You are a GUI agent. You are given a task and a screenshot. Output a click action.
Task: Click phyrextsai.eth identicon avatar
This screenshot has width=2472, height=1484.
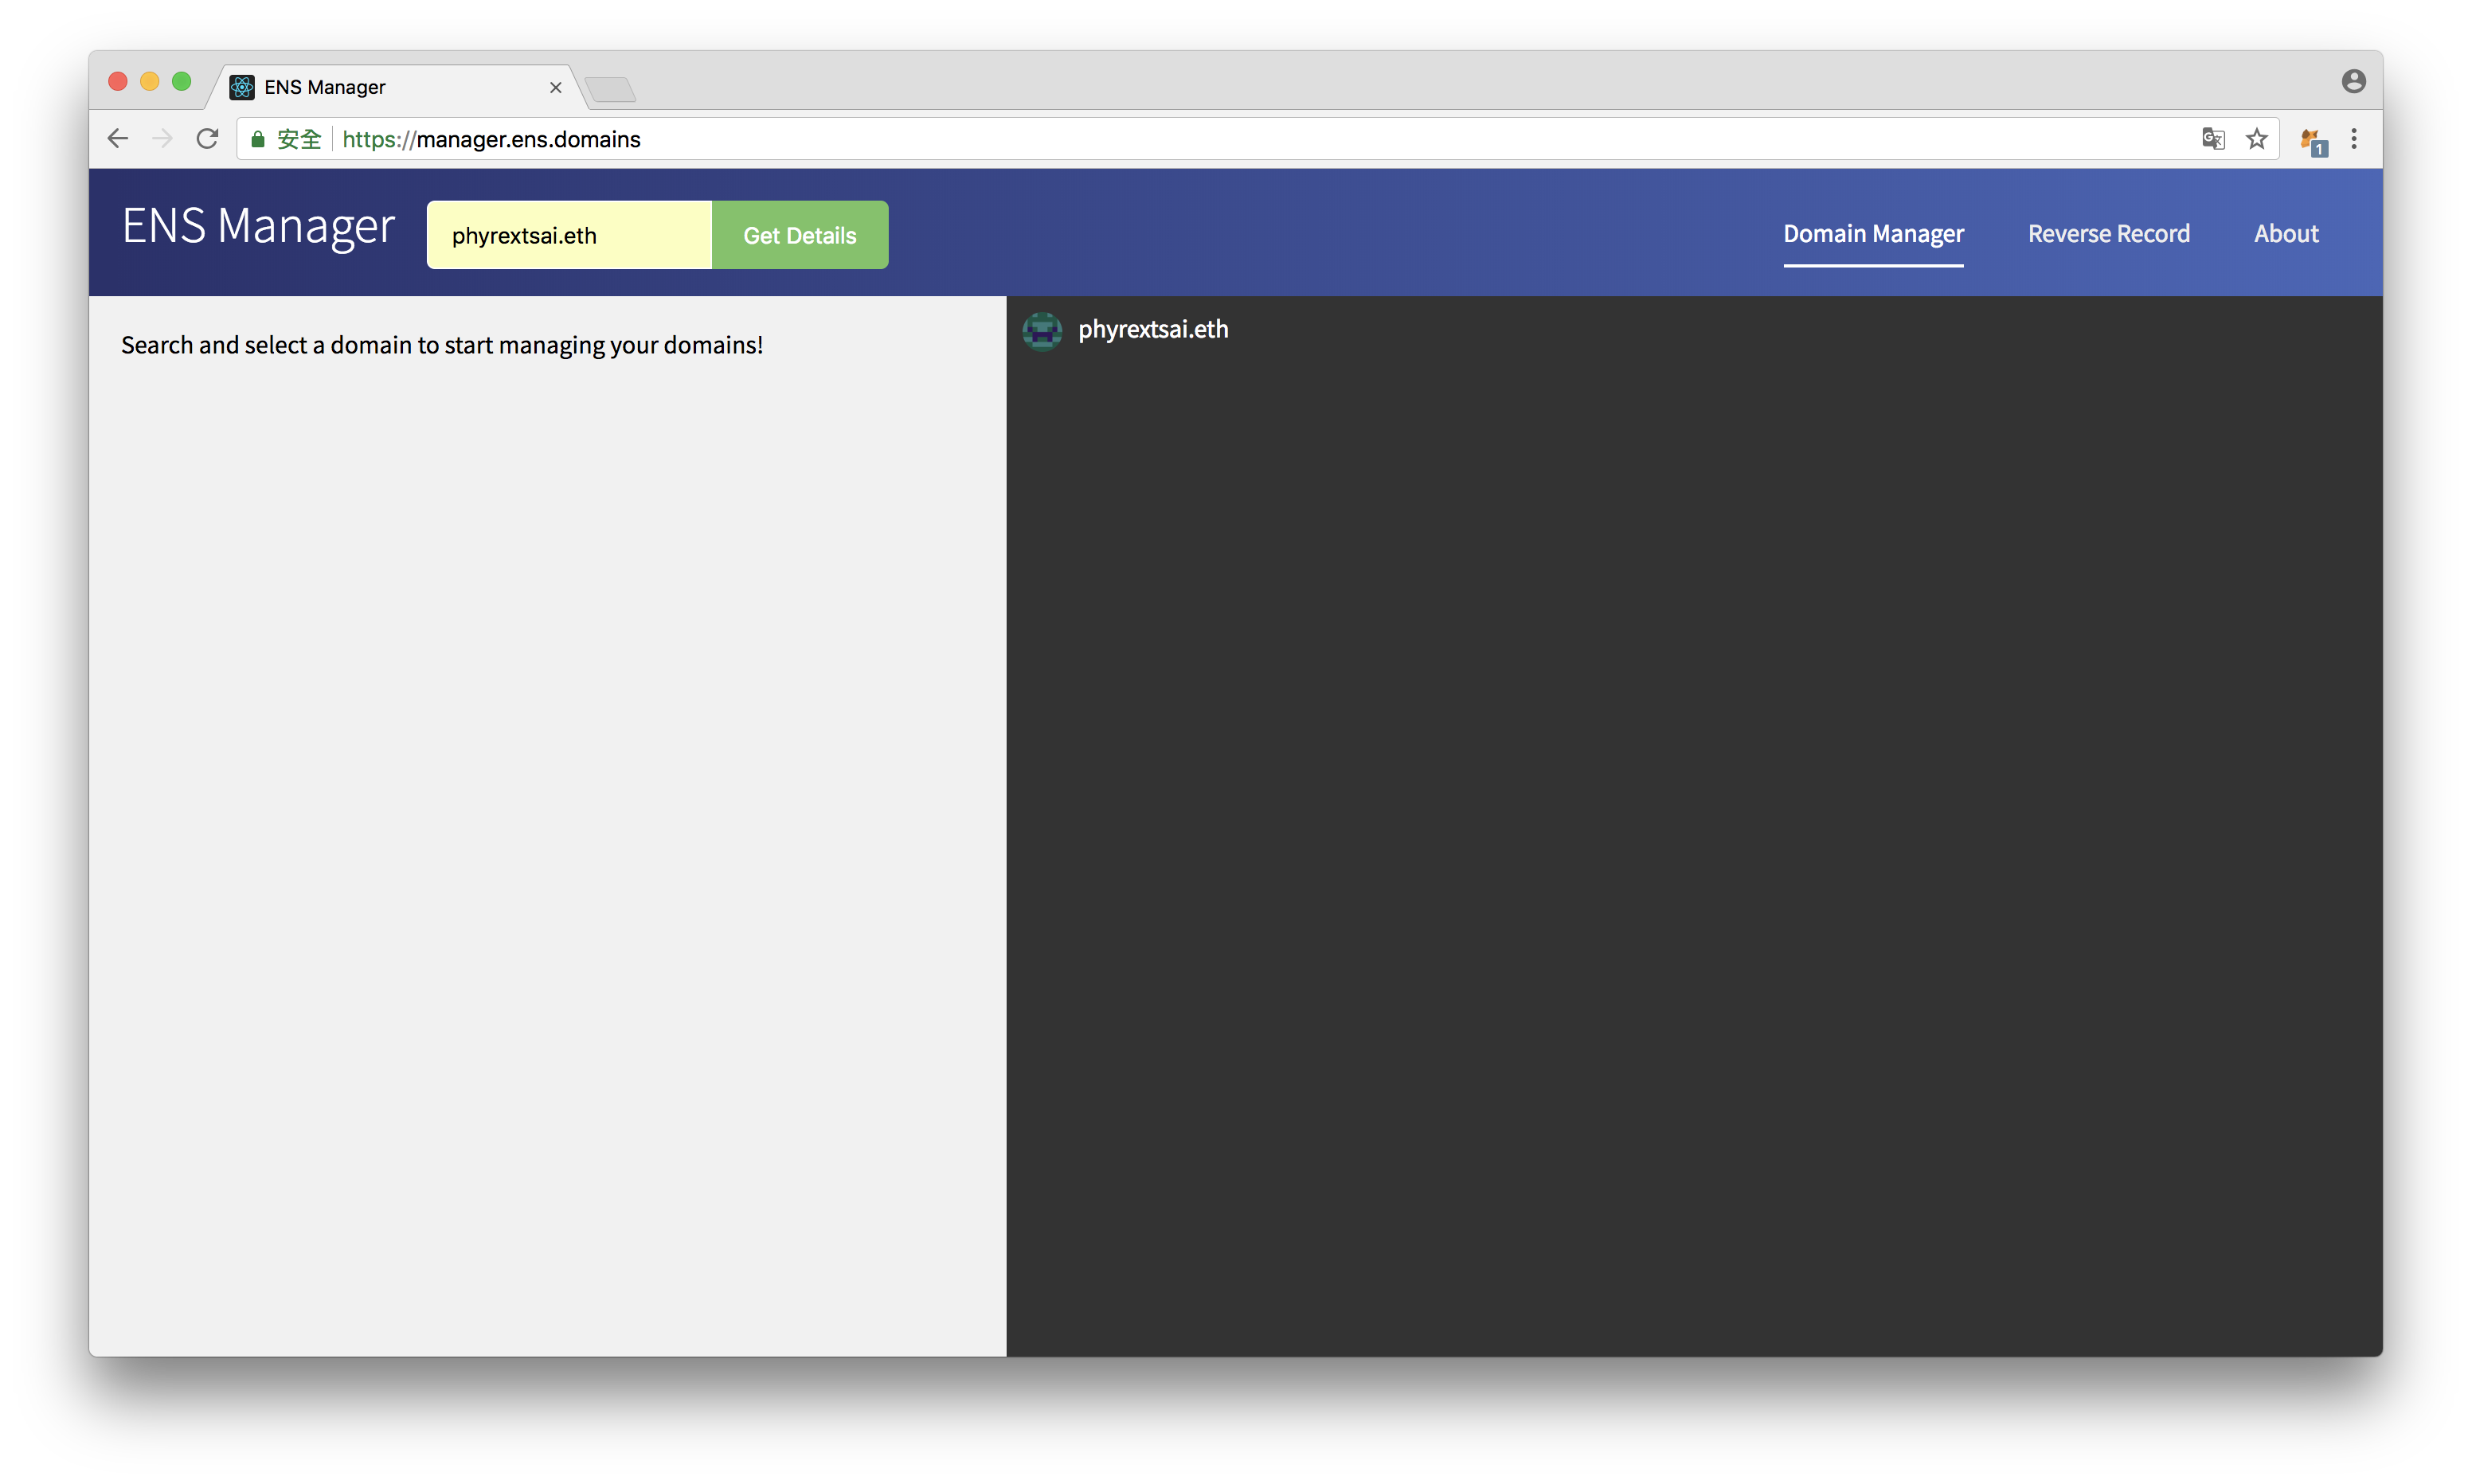coord(1042,331)
